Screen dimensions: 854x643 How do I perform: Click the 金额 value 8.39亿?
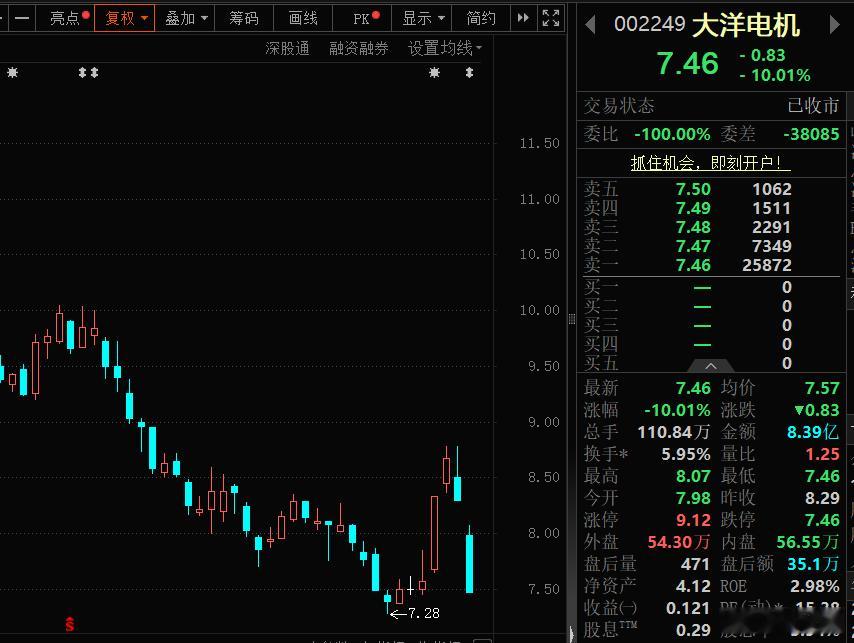pyautogui.click(x=813, y=432)
